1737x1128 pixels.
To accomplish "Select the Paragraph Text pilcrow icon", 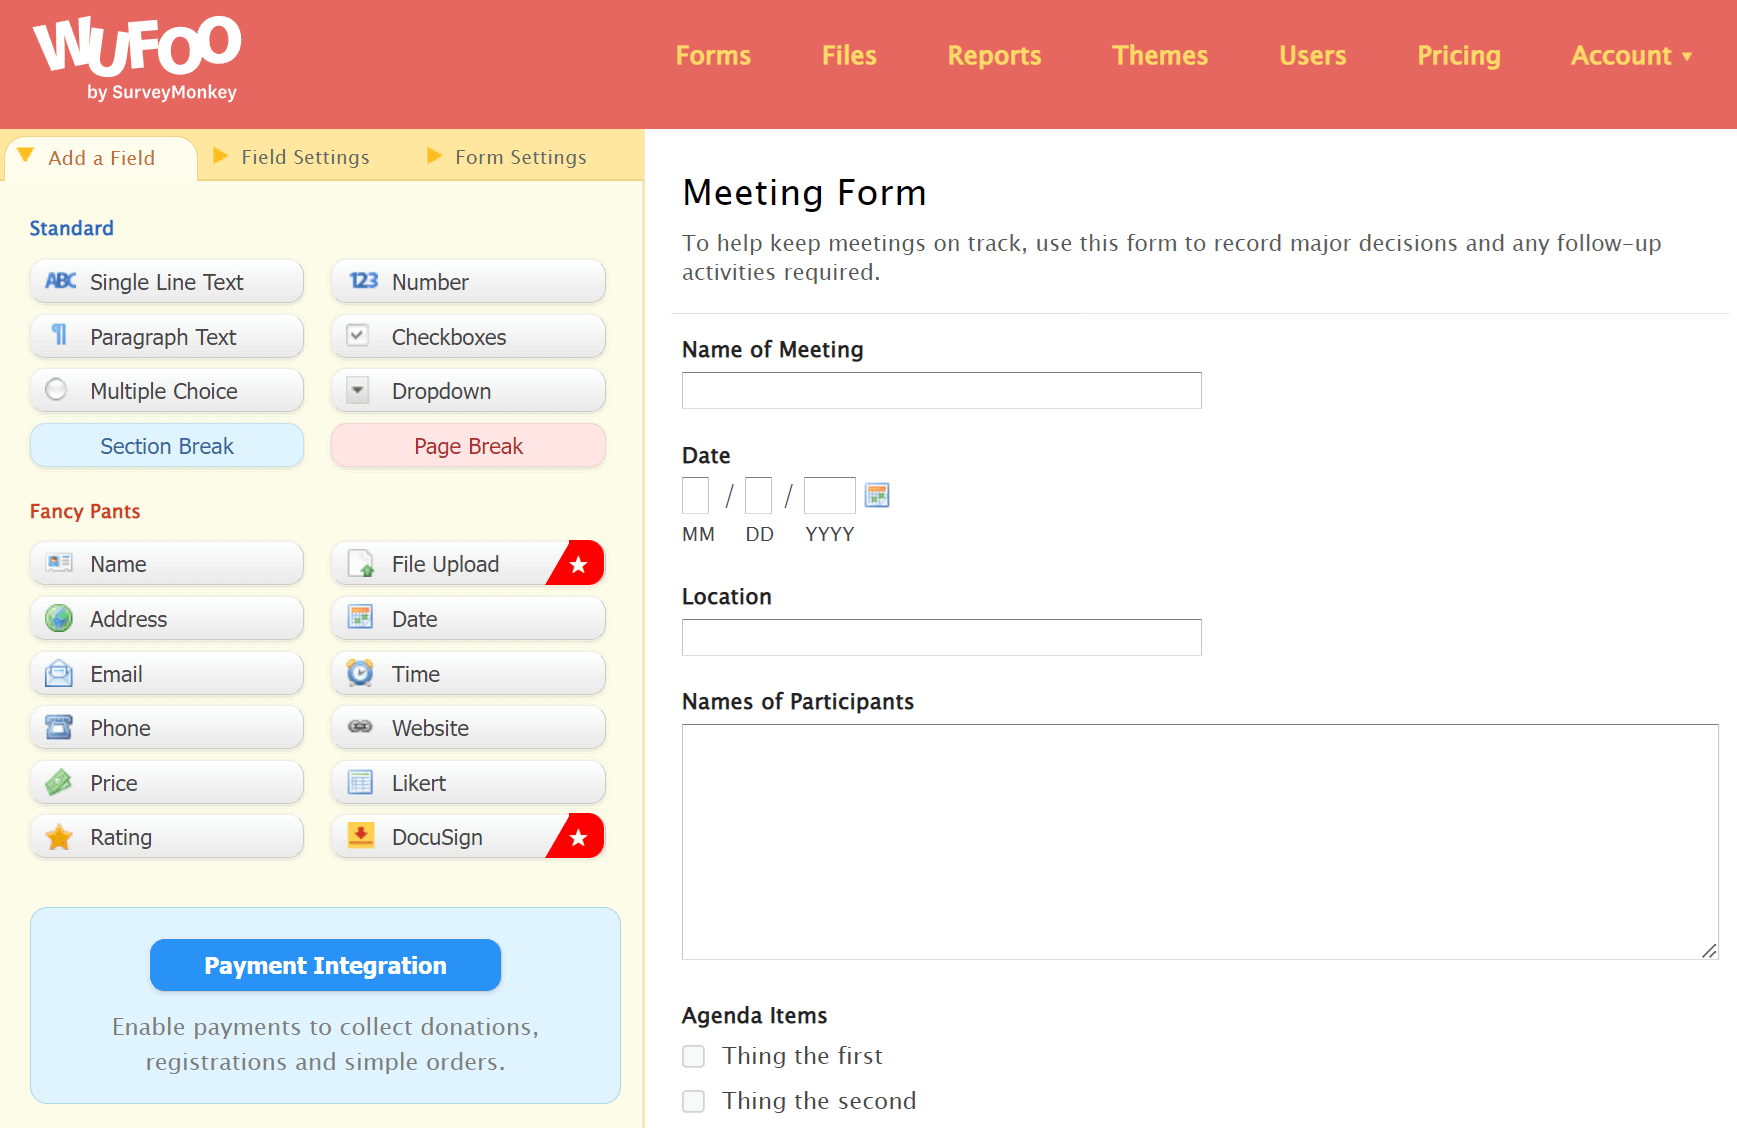I will click(x=59, y=336).
